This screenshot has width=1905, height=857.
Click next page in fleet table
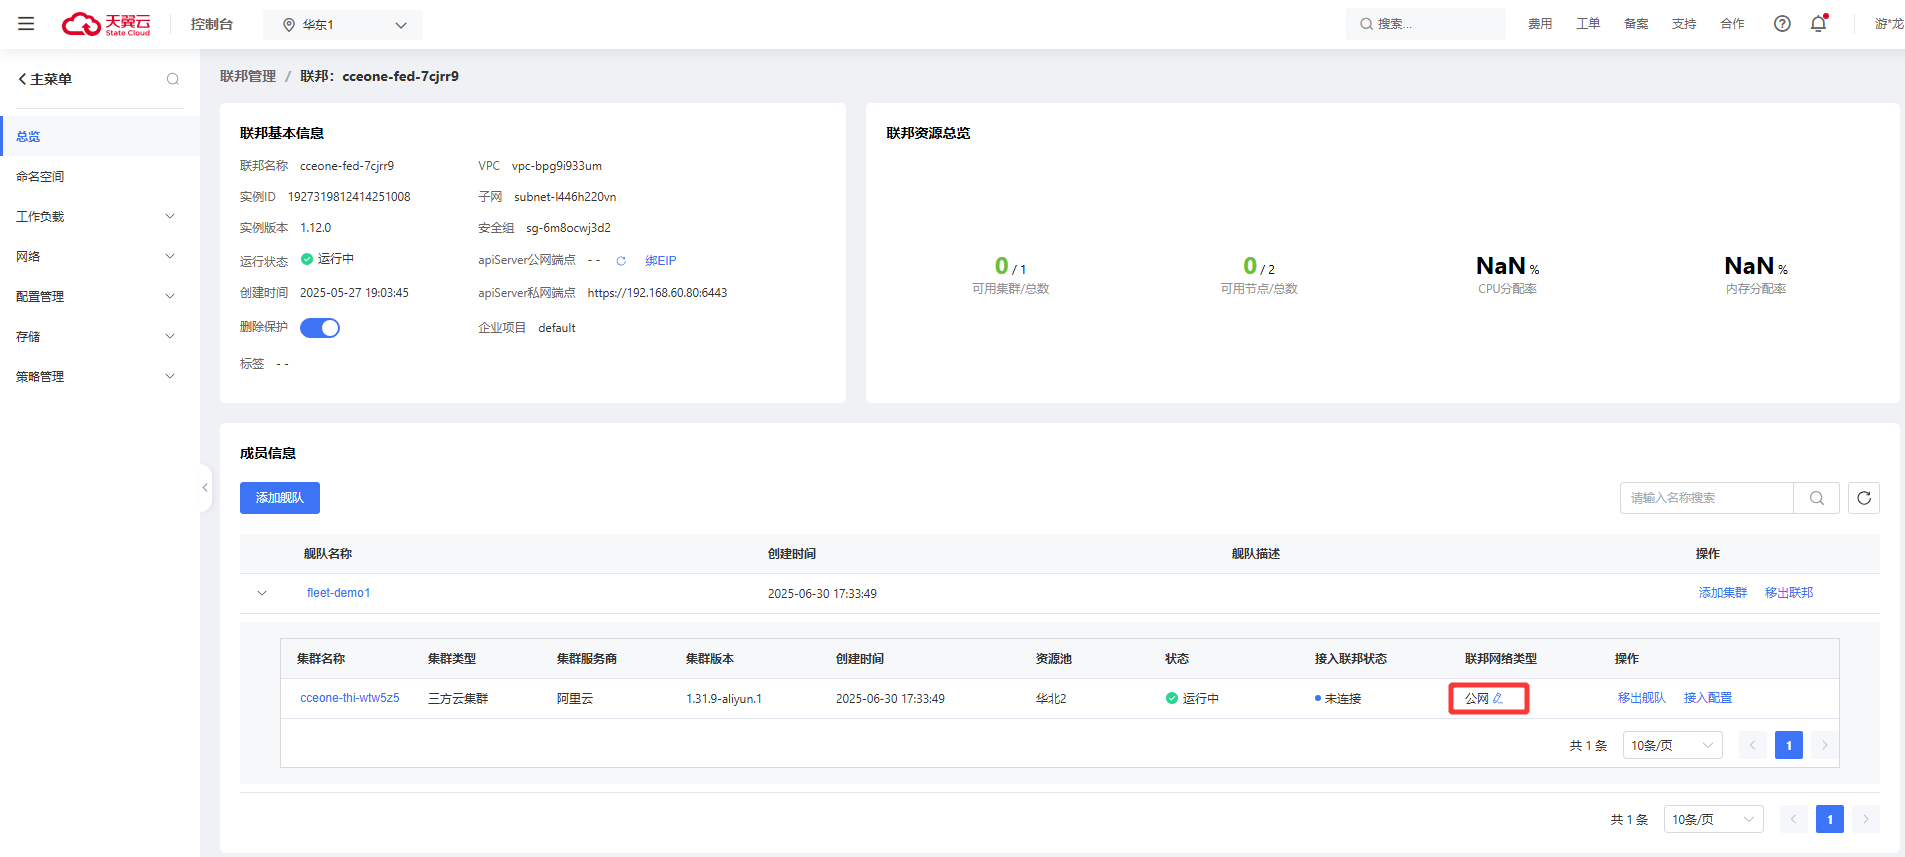tap(1866, 819)
